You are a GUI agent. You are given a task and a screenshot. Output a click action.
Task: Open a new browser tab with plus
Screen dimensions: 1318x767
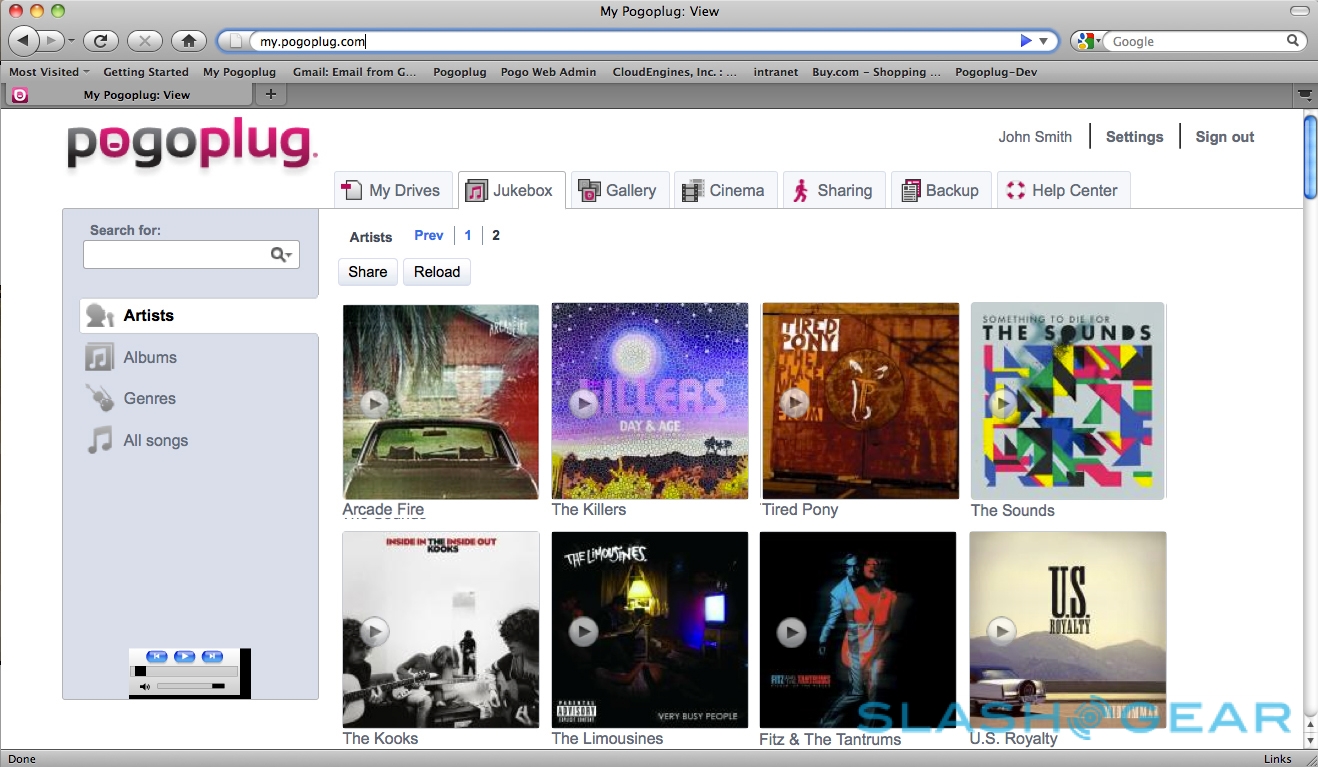[x=270, y=94]
